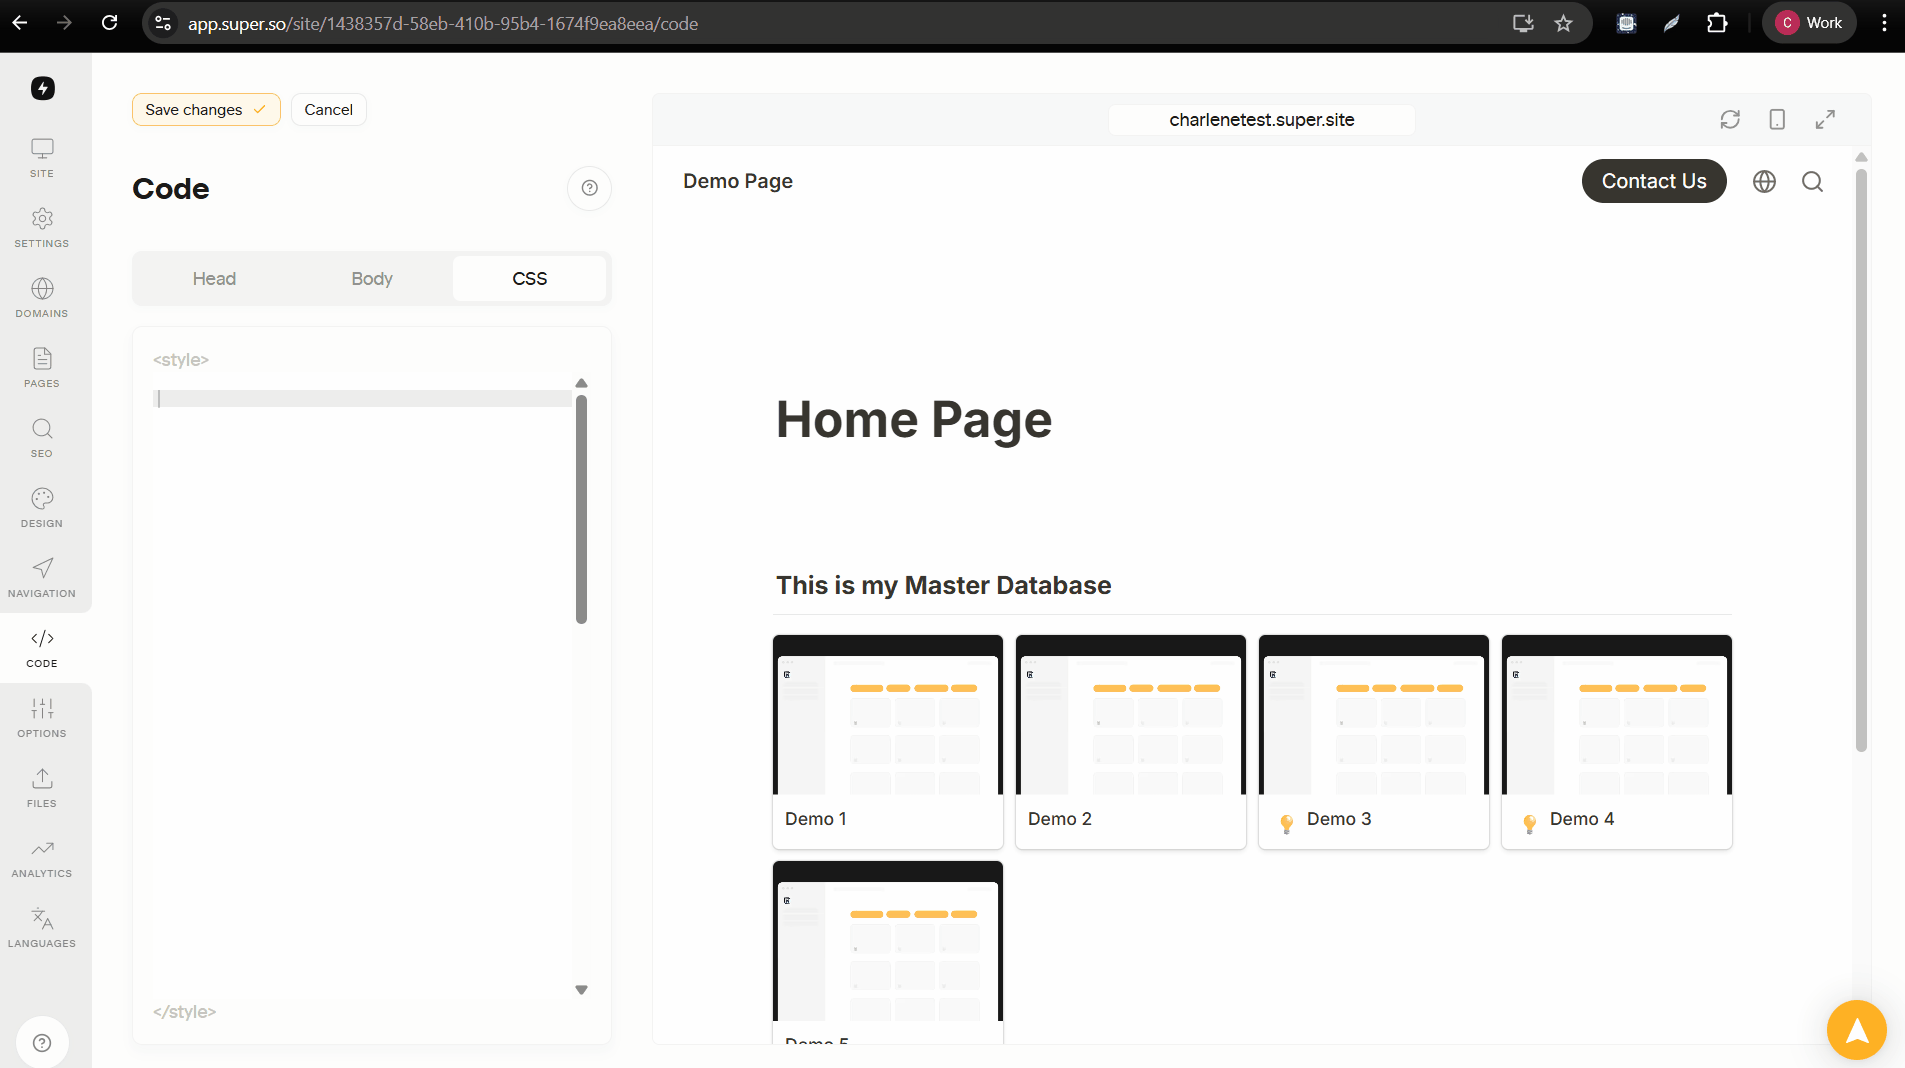The height and width of the screenshot is (1068, 1905).
Task: Go to Domains in the sidebar
Action: tap(42, 298)
